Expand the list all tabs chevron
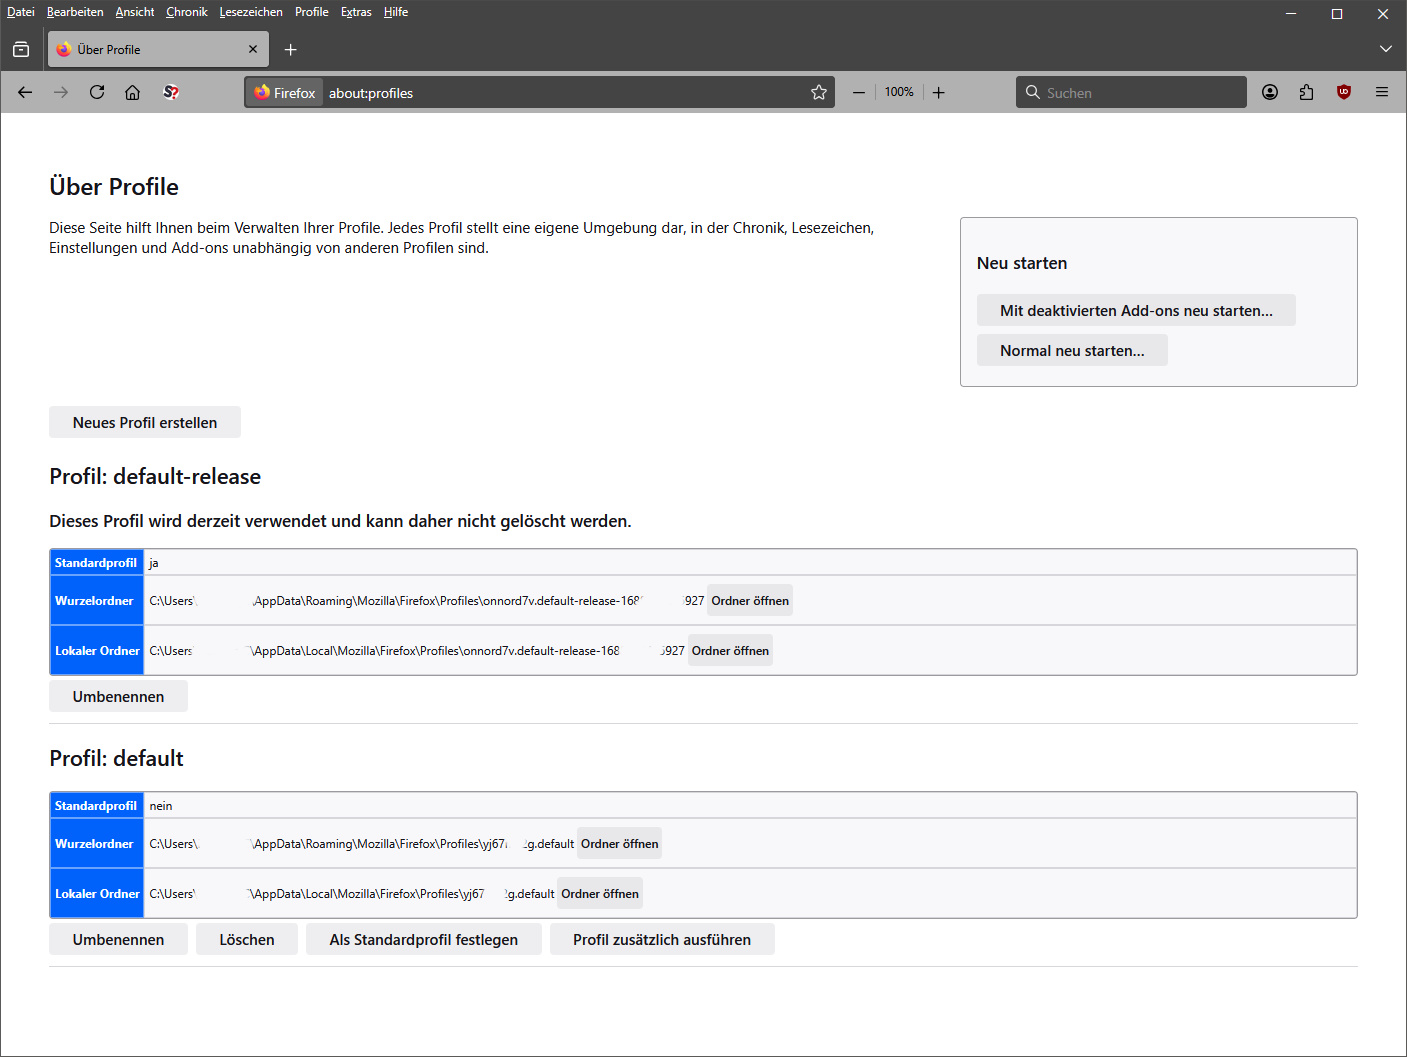Viewport: 1407px width, 1057px height. pyautogui.click(x=1385, y=49)
